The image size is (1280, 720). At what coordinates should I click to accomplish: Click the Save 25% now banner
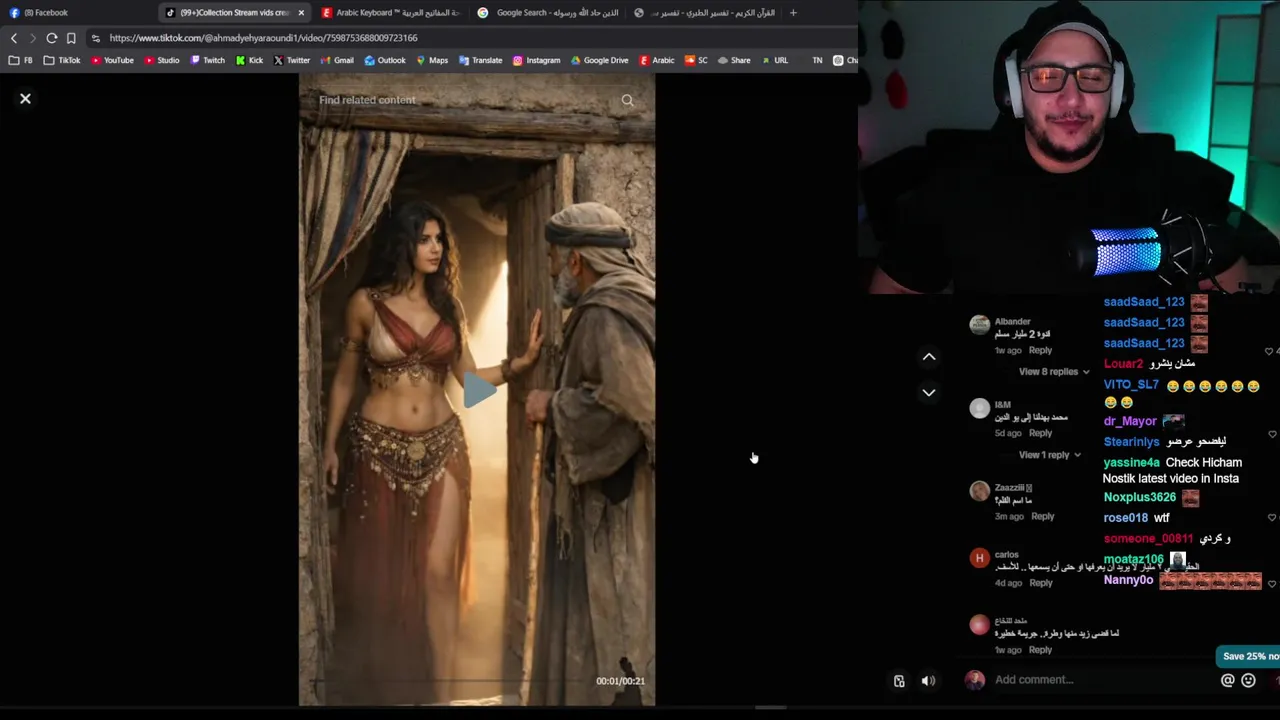1248,657
